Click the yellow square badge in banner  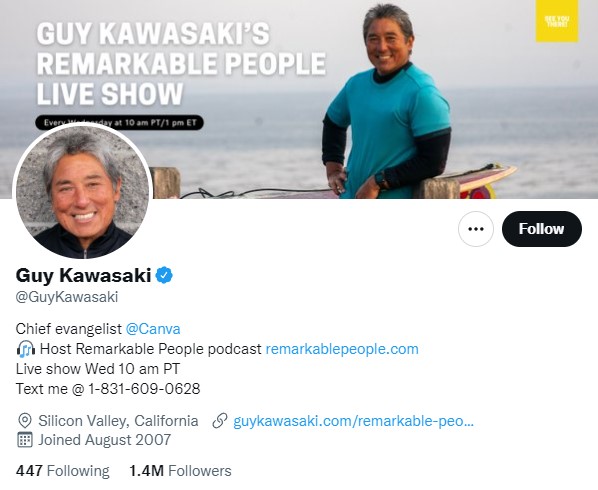(557, 21)
